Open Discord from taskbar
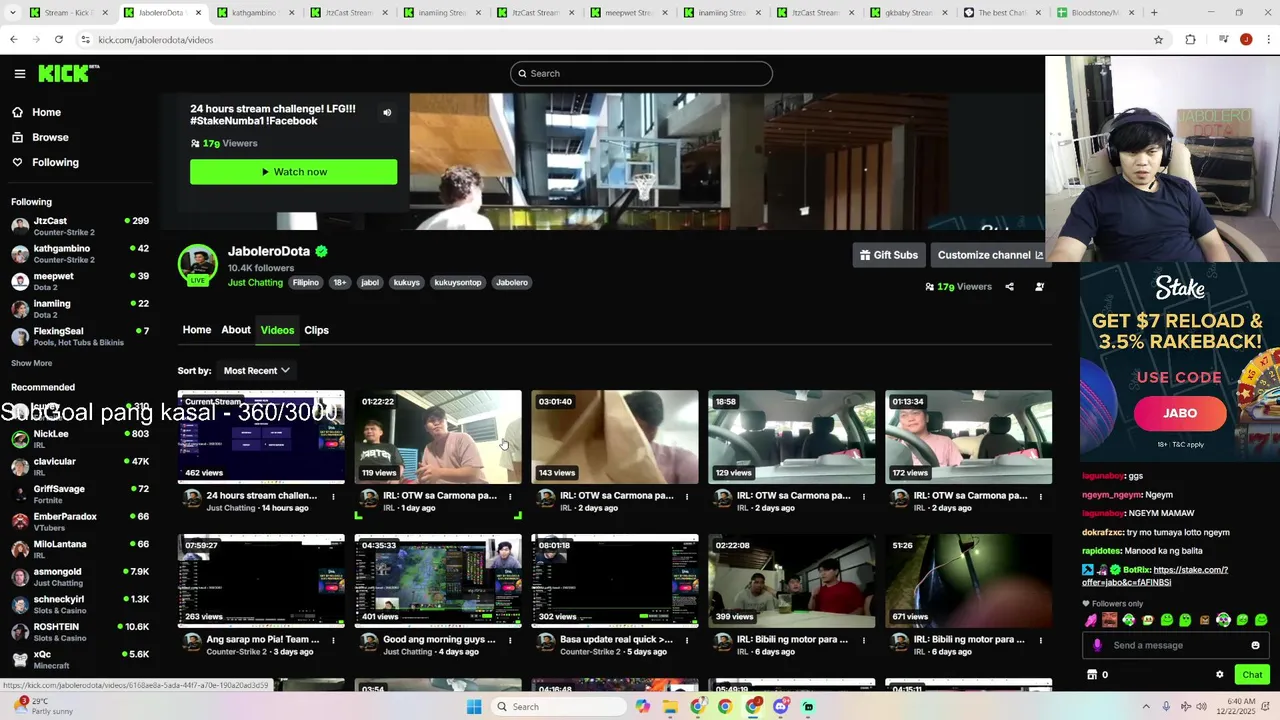 click(781, 707)
